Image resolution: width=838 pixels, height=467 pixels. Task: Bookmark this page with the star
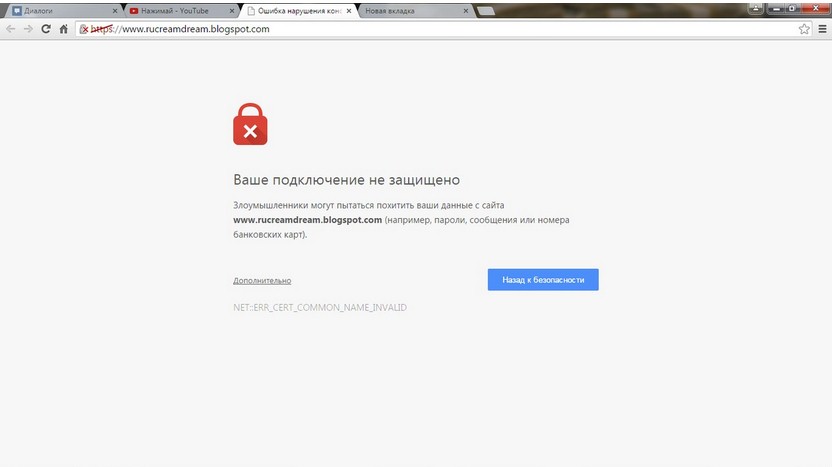coord(804,29)
